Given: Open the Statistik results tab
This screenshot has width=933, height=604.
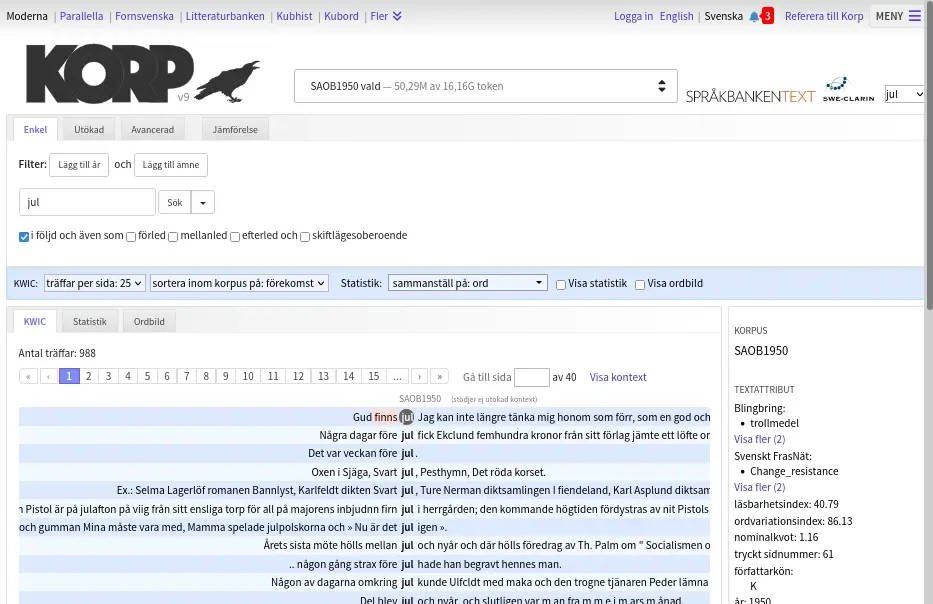Looking at the screenshot, I should (89, 321).
